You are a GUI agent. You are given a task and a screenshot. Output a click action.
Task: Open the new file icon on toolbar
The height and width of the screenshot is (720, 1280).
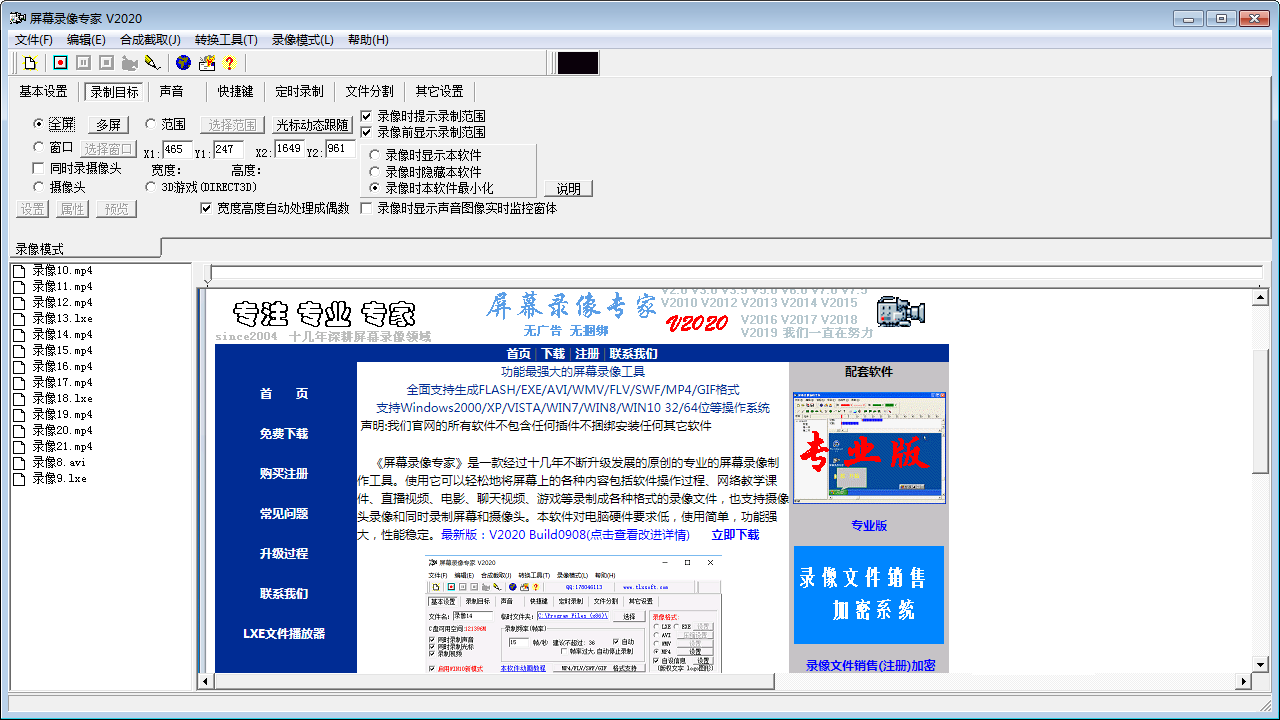tap(30, 62)
